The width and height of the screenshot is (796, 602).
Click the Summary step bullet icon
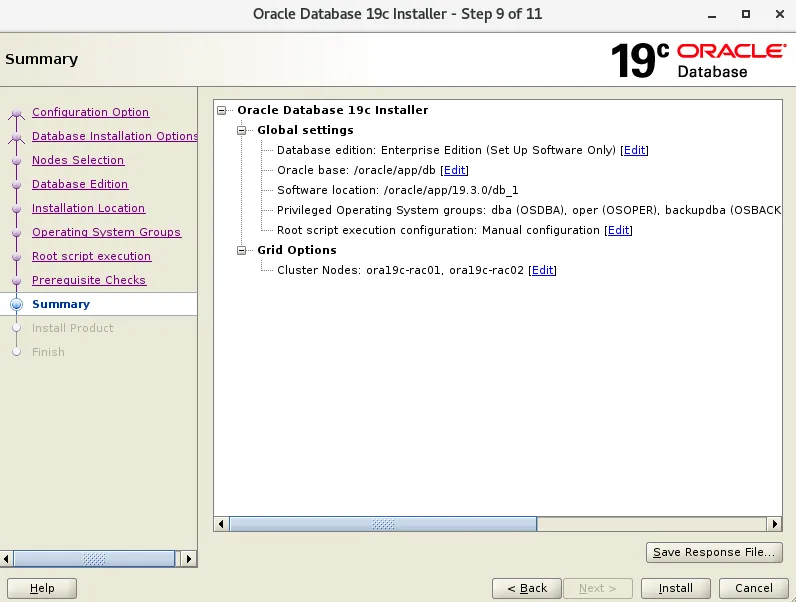(17, 304)
